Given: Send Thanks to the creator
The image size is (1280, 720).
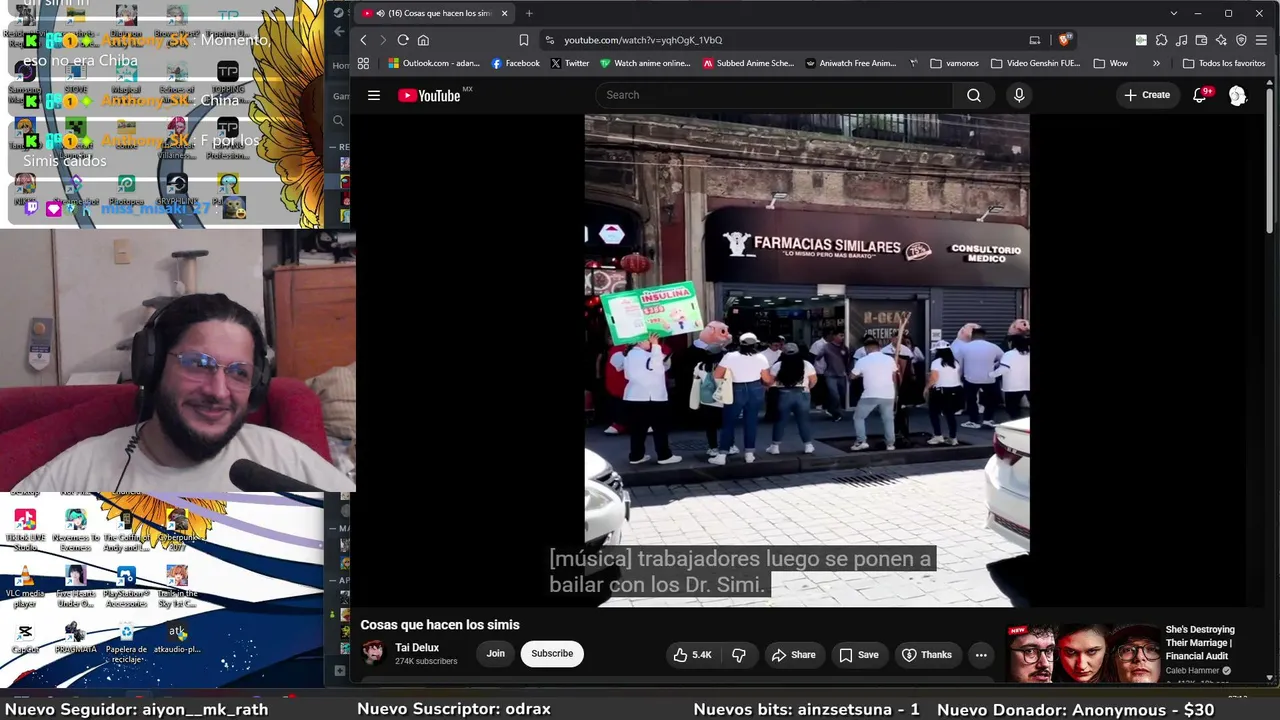Looking at the screenshot, I should (927, 655).
